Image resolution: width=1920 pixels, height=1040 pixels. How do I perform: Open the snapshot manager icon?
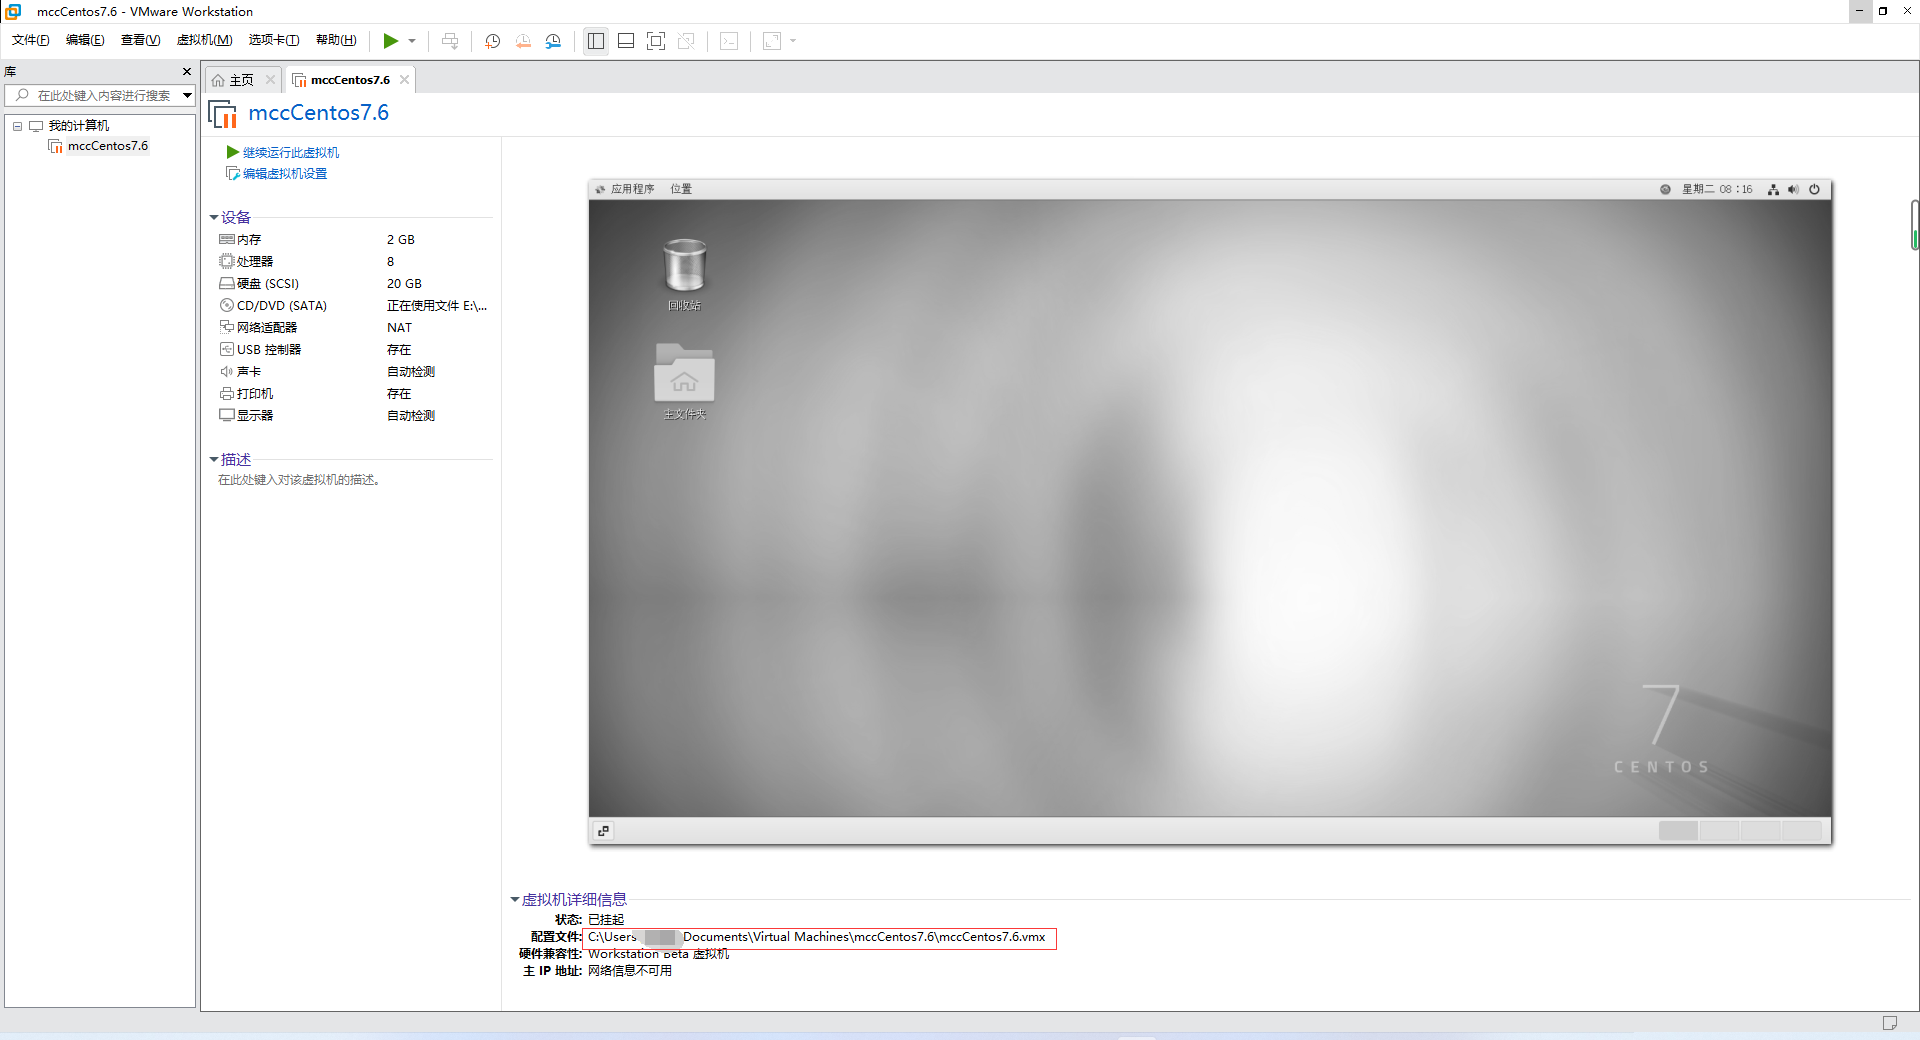click(x=553, y=41)
